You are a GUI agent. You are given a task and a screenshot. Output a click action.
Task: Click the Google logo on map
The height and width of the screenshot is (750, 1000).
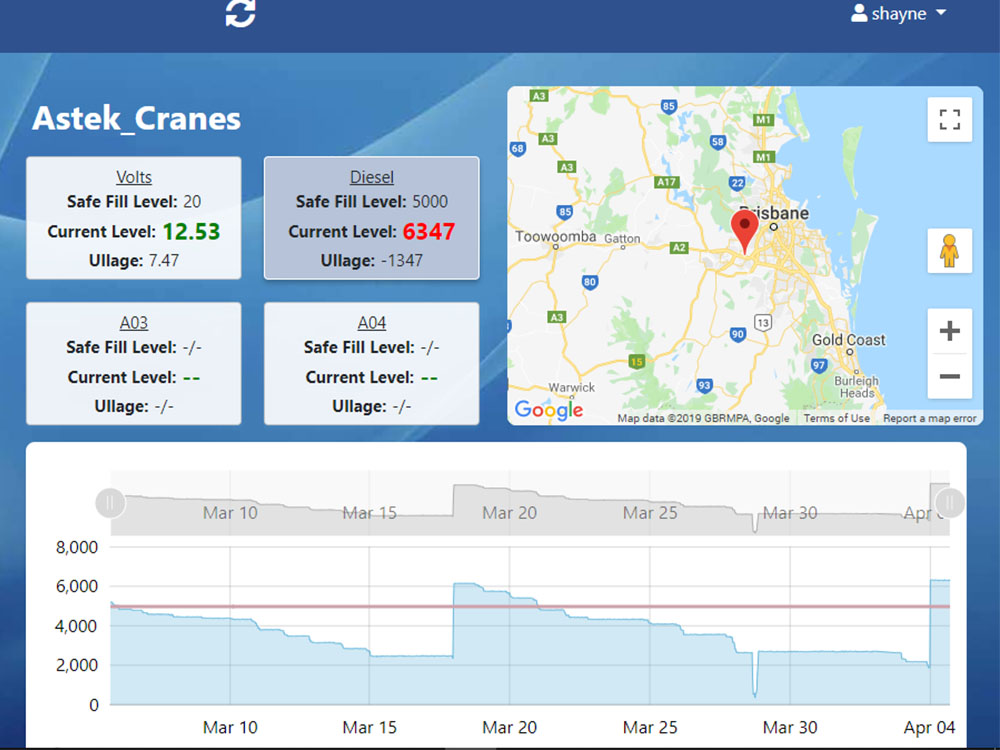(x=548, y=410)
